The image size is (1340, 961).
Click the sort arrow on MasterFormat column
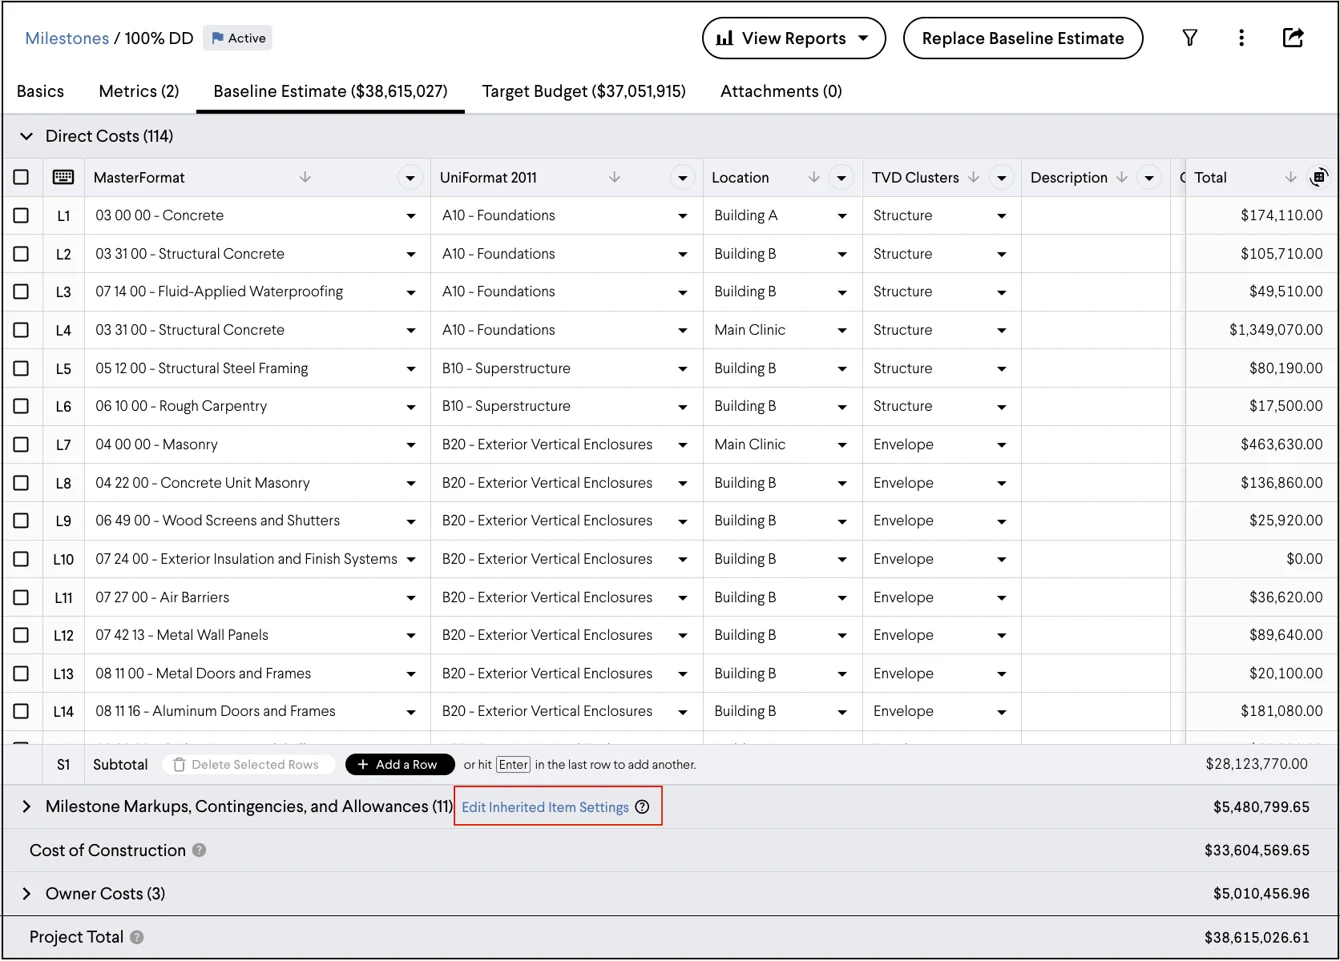tap(305, 177)
